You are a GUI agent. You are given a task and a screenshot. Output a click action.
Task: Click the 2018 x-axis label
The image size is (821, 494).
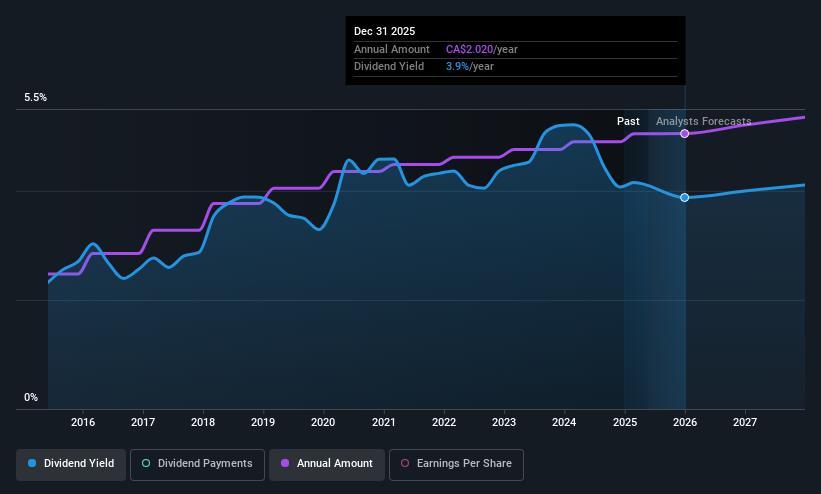[203, 422]
